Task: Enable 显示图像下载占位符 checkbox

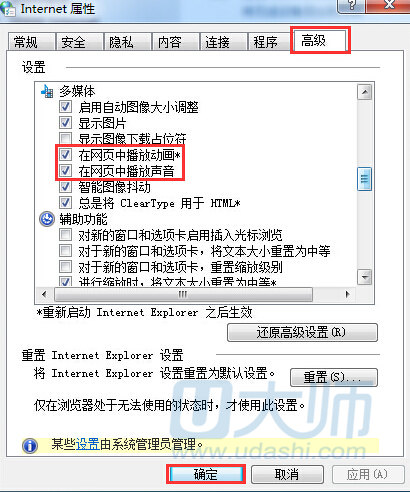Action: coord(65,138)
